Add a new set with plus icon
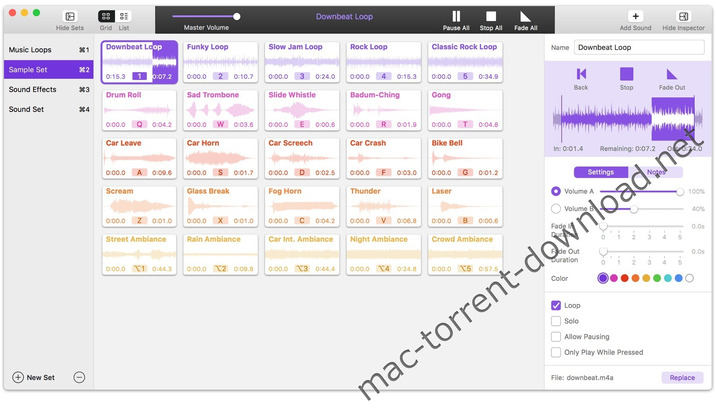The width and height of the screenshot is (716, 408). [18, 377]
